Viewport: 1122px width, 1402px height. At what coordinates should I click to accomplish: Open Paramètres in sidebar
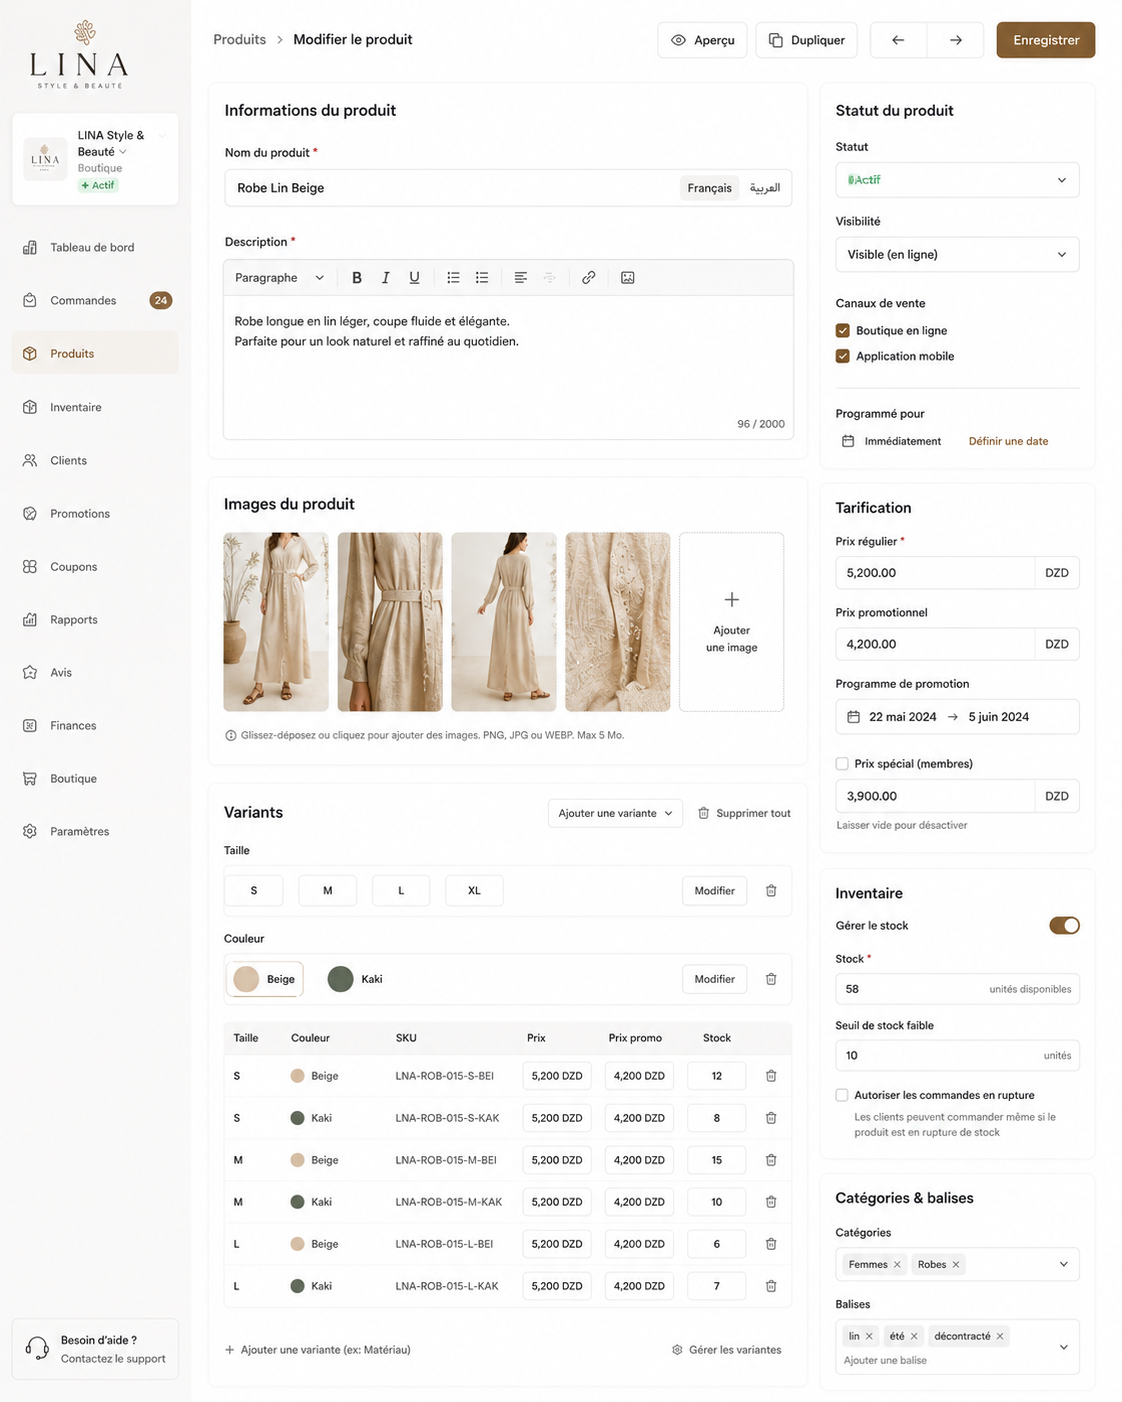pyautogui.click(x=95, y=831)
